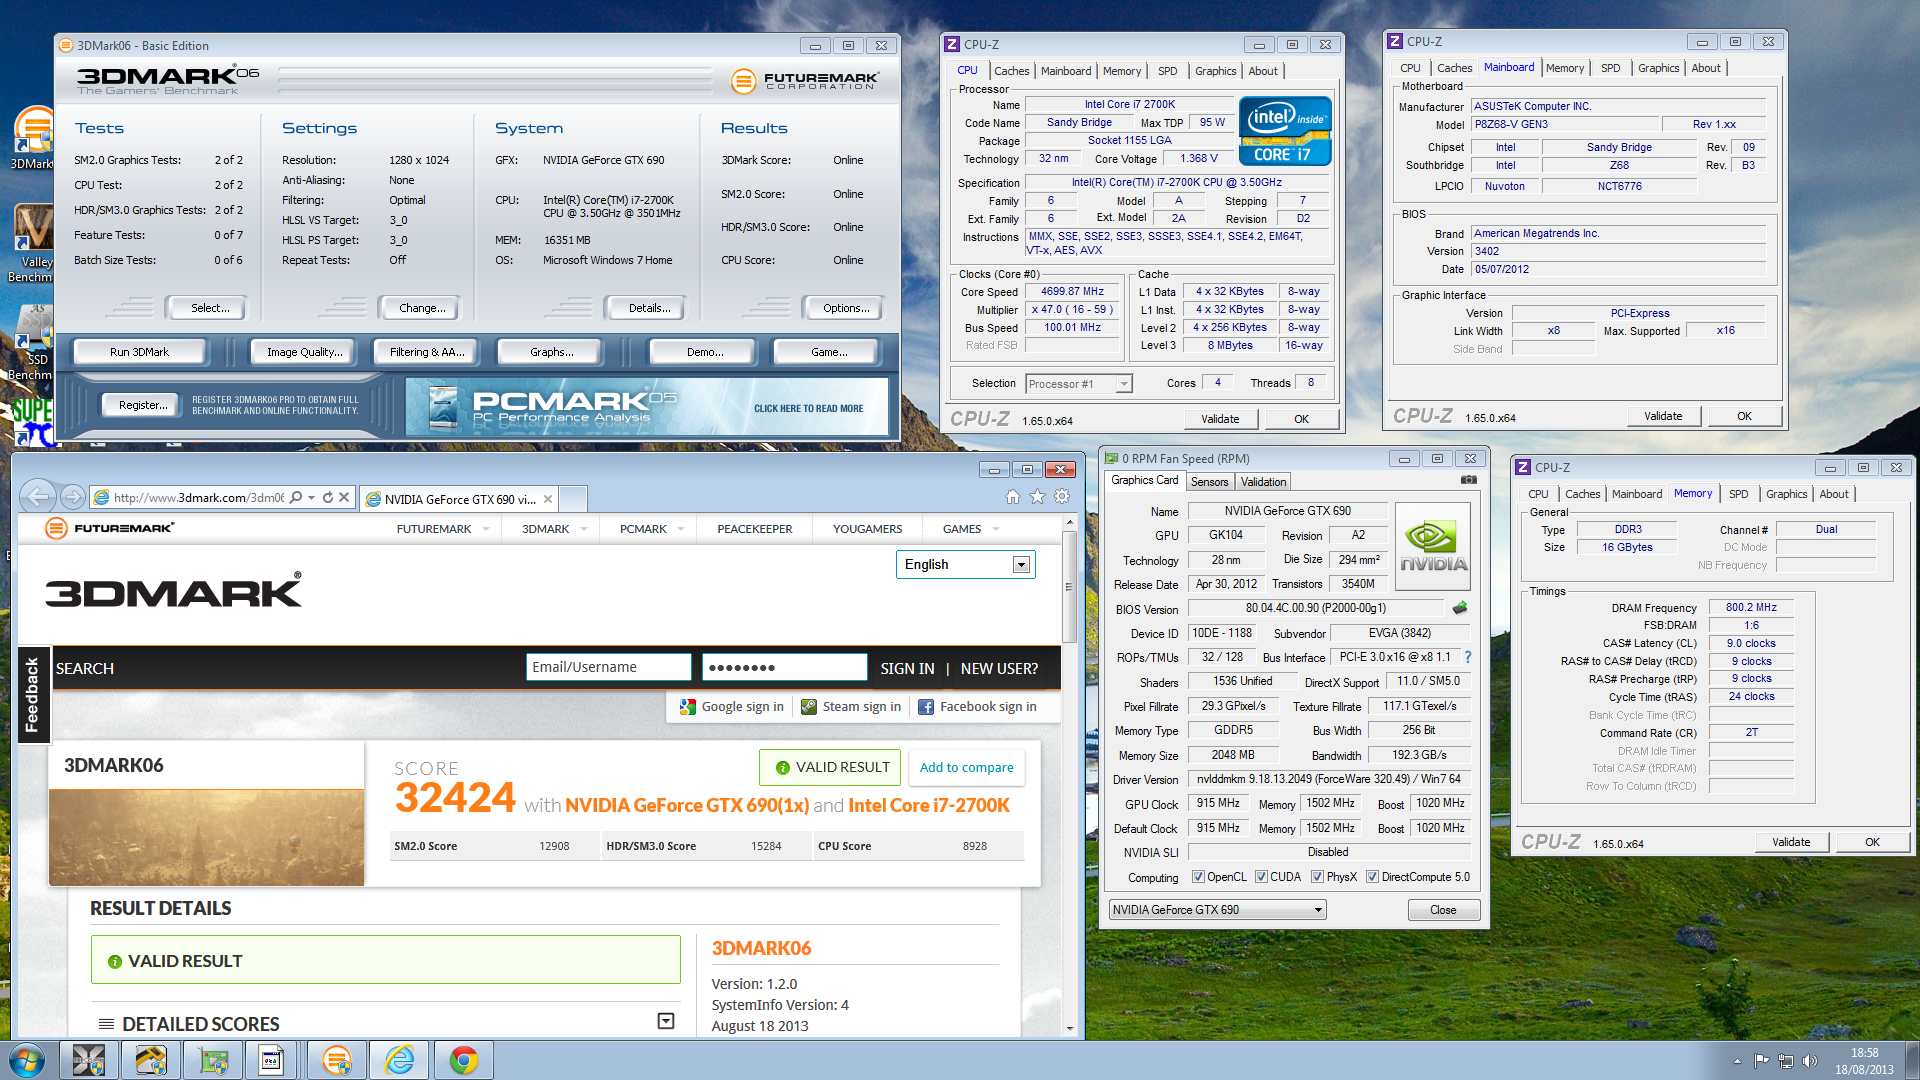This screenshot has width=1920, height=1080.
Task: Stop loading via address bar X
Action: point(344,497)
